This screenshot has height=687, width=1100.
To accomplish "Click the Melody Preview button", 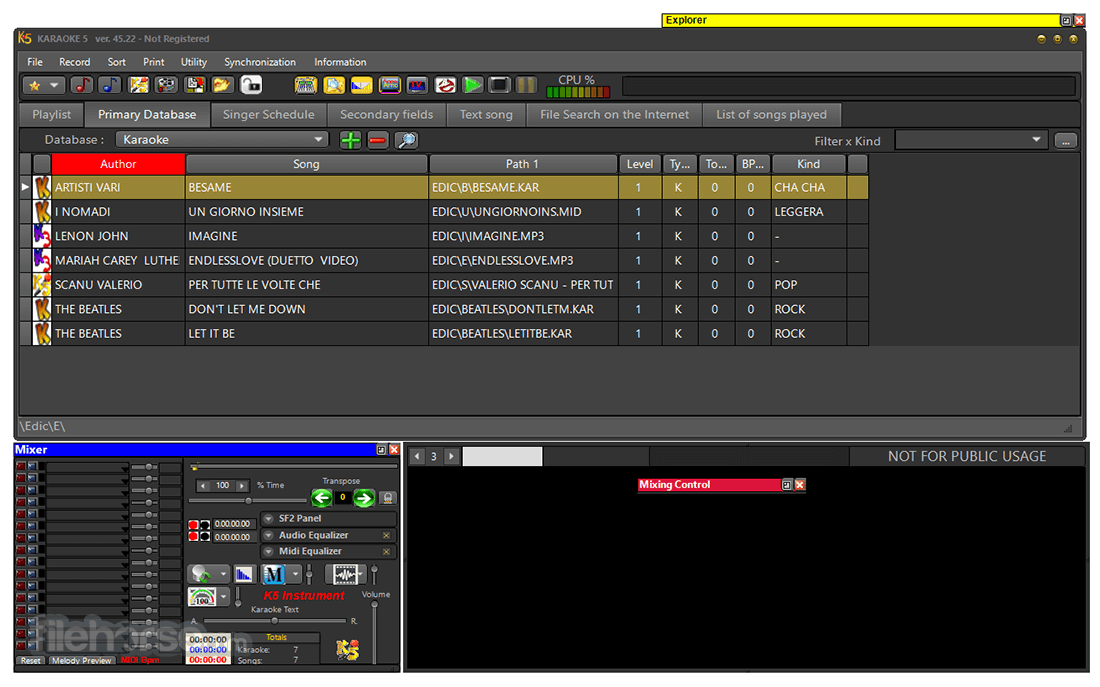I will point(81,660).
